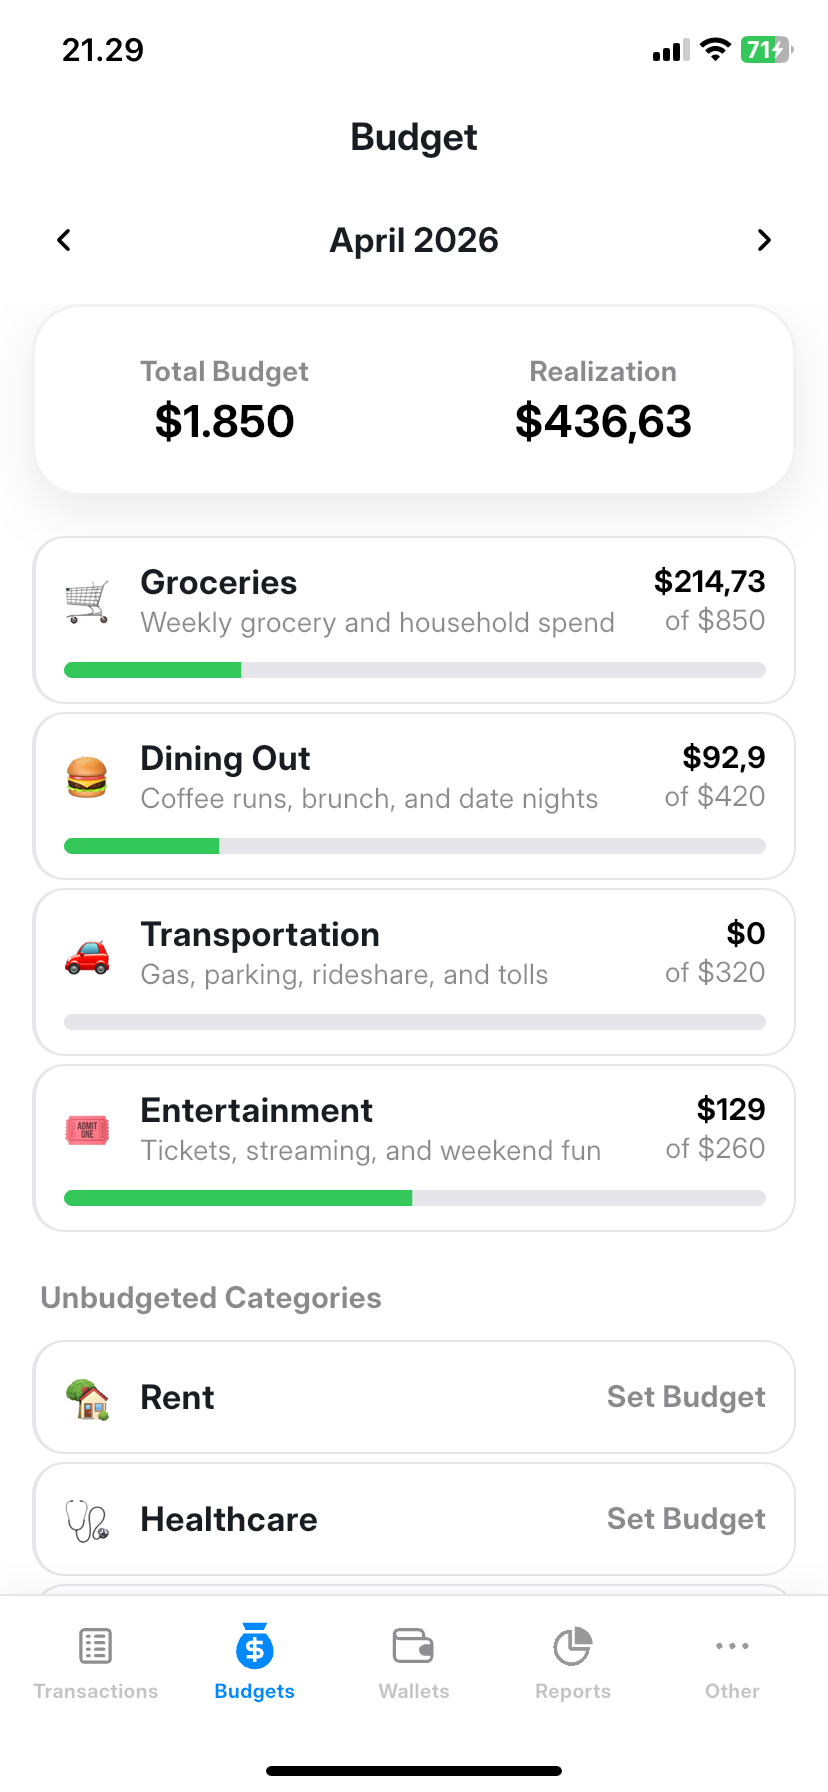Tap the stethoscope Healthcare icon
The image size is (828, 1792).
(x=87, y=1520)
